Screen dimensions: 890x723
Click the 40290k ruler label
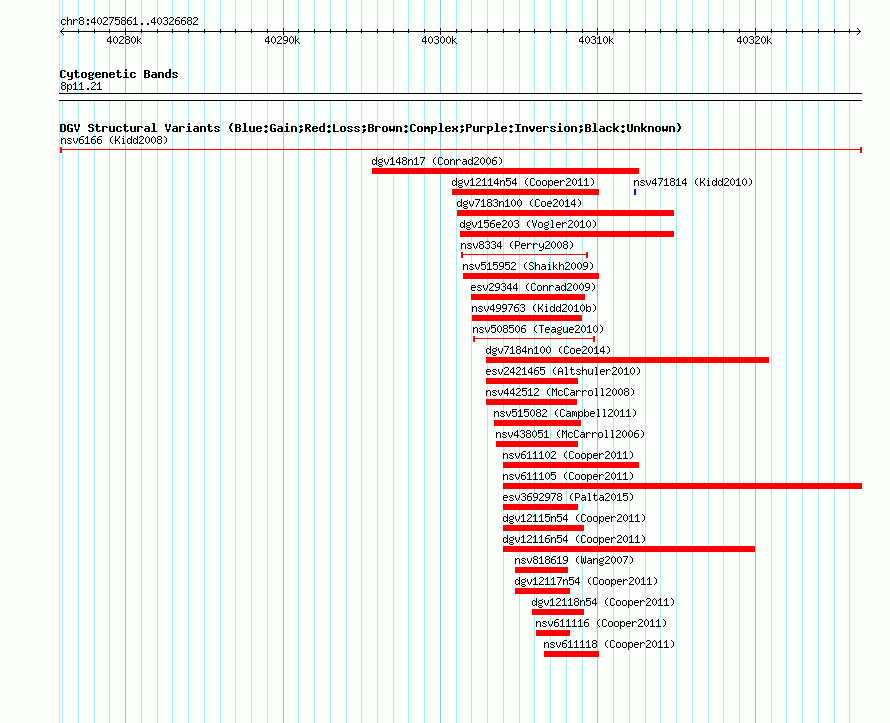pos(282,40)
